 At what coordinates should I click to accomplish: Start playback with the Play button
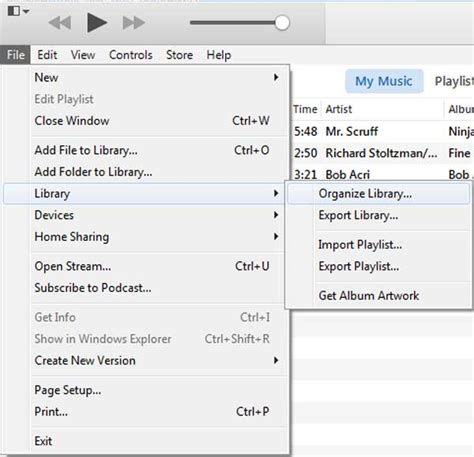pos(97,22)
